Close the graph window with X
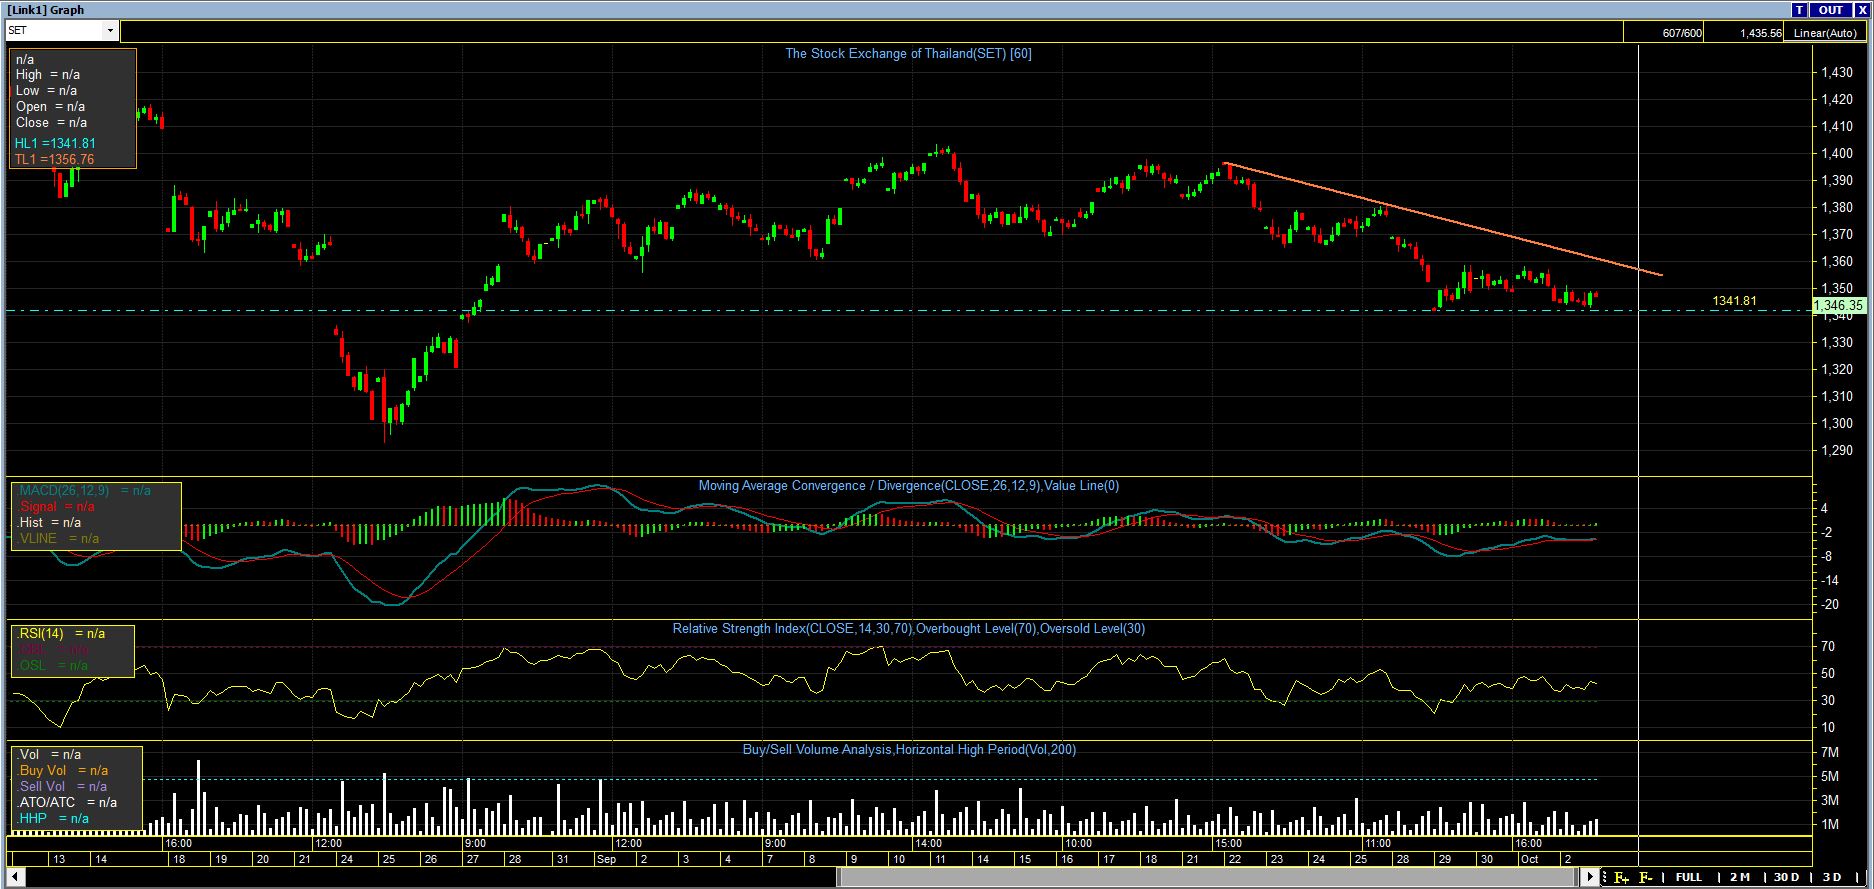Image resolution: width=1874 pixels, height=889 pixels. pyautogui.click(x=1861, y=10)
